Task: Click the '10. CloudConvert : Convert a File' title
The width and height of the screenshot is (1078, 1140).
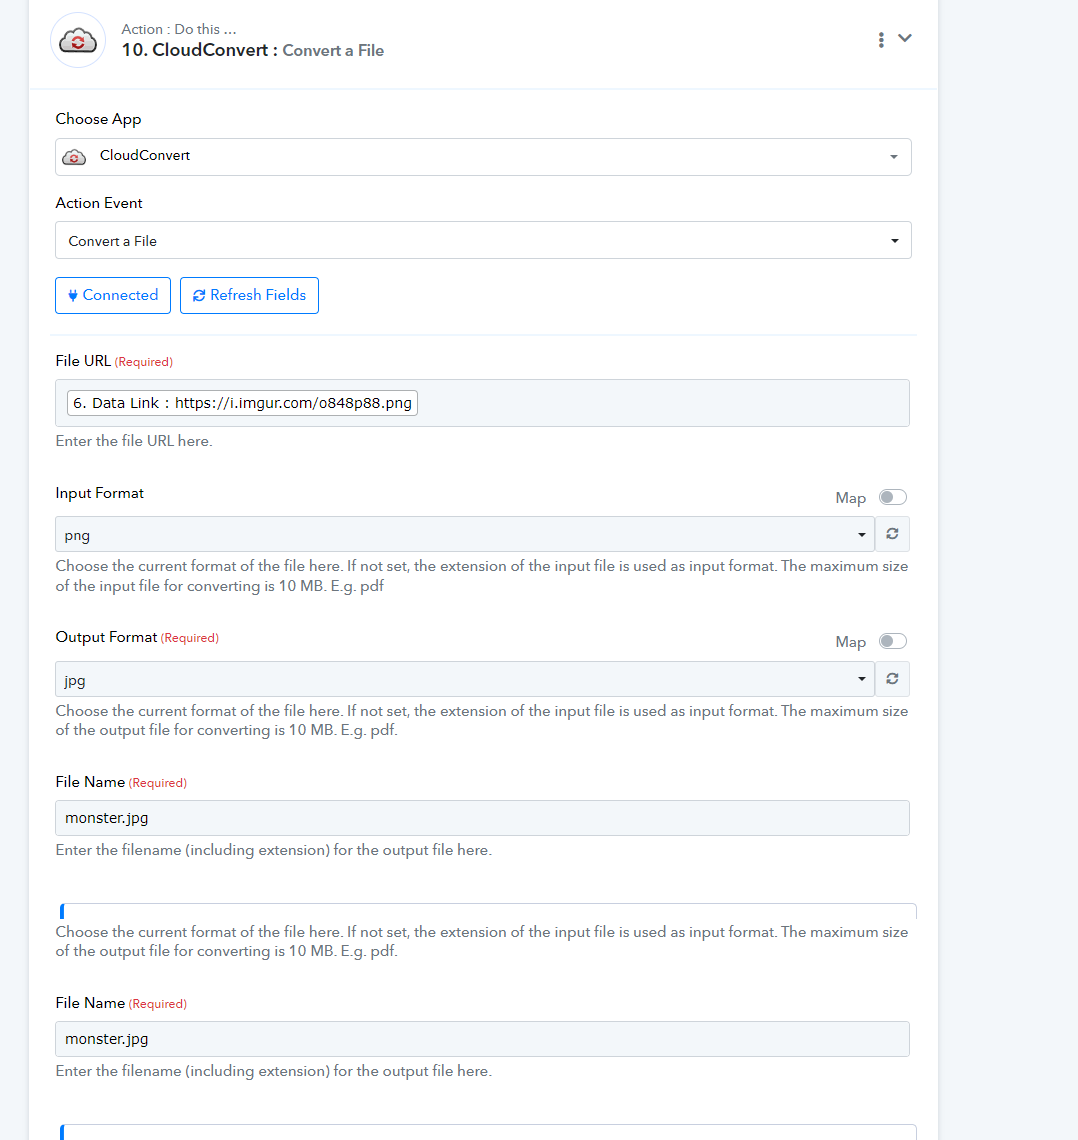Action: click(252, 50)
